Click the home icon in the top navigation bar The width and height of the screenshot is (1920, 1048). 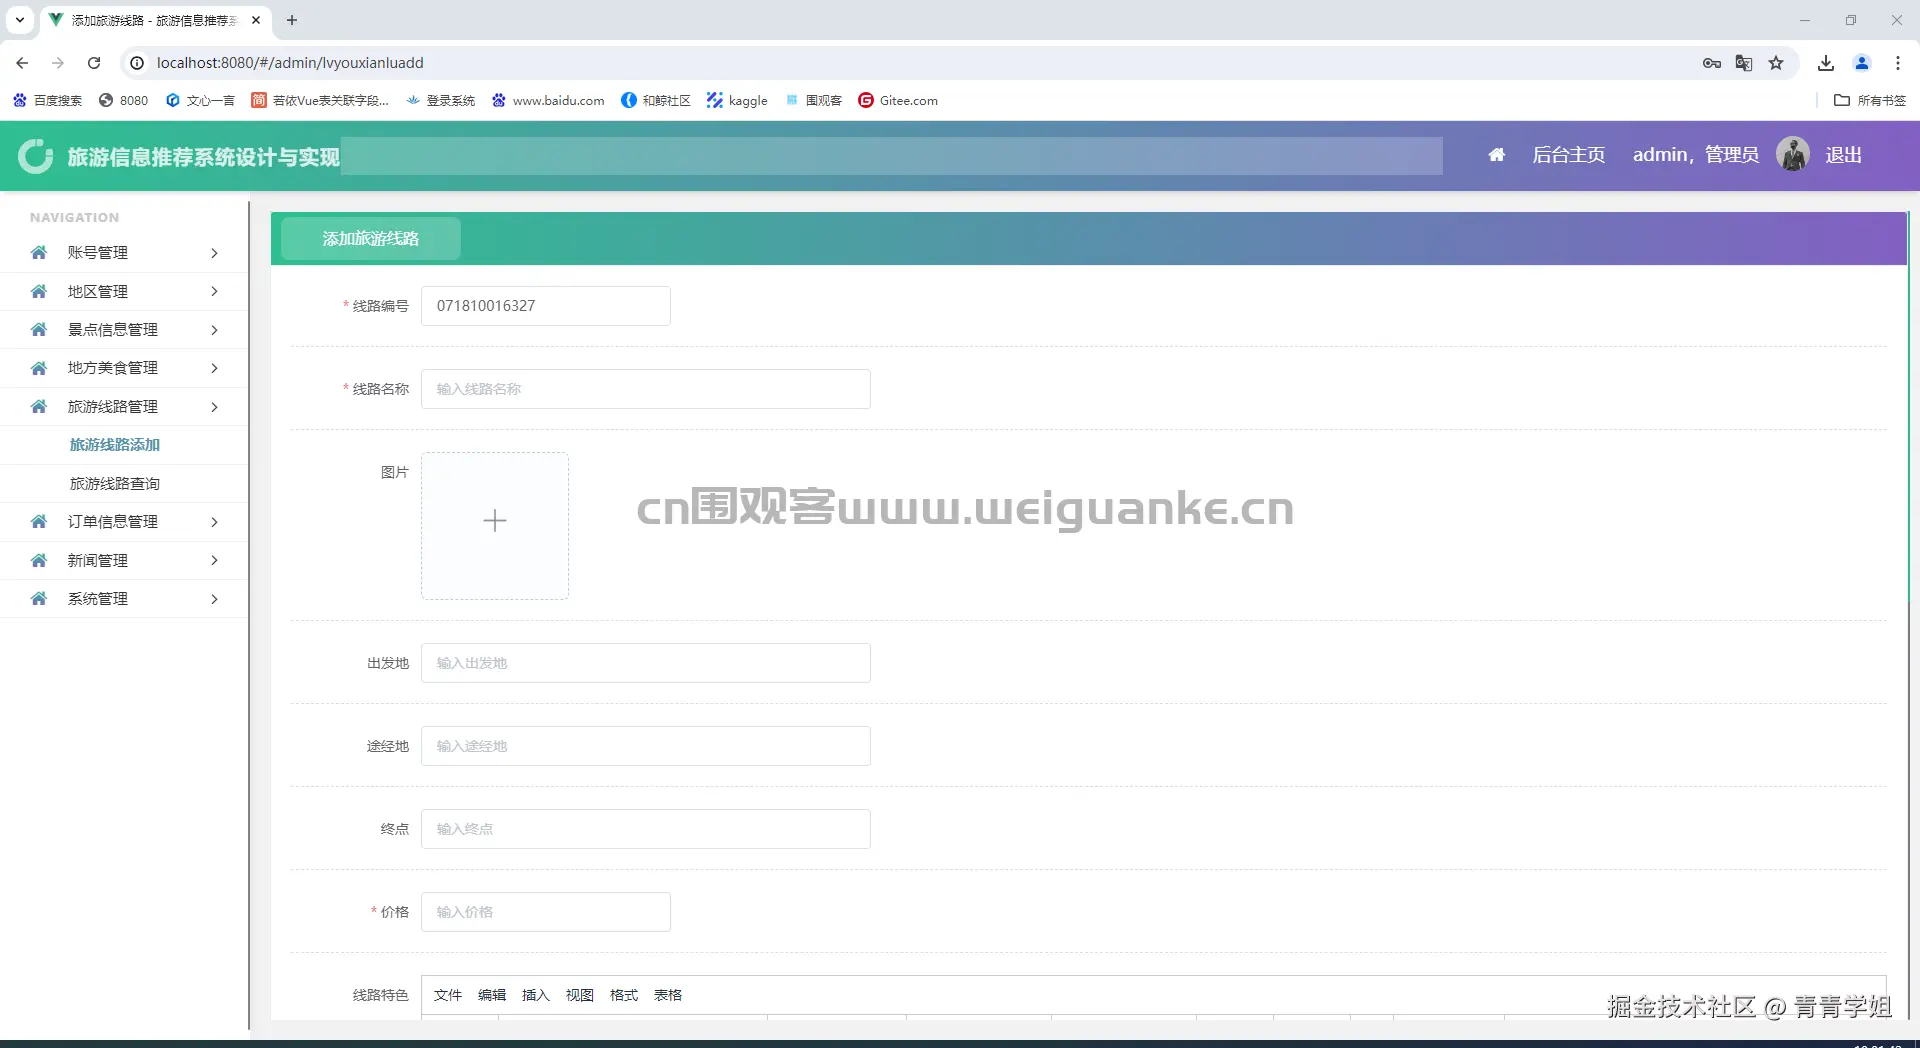1496,155
